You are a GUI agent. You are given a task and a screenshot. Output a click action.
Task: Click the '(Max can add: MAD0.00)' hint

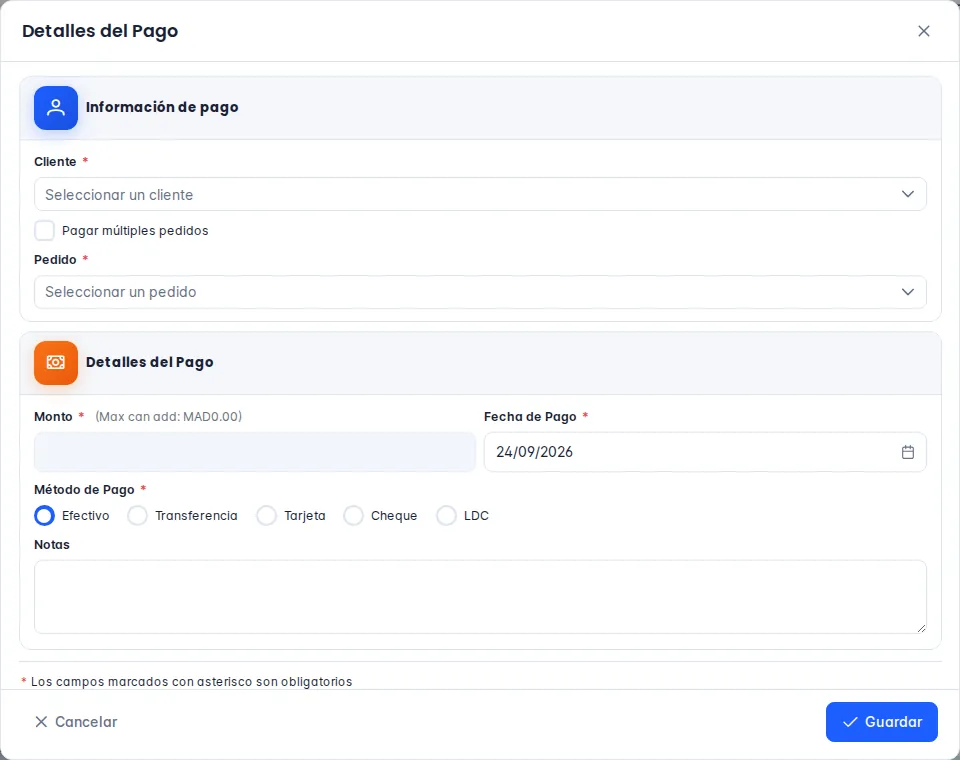168,416
